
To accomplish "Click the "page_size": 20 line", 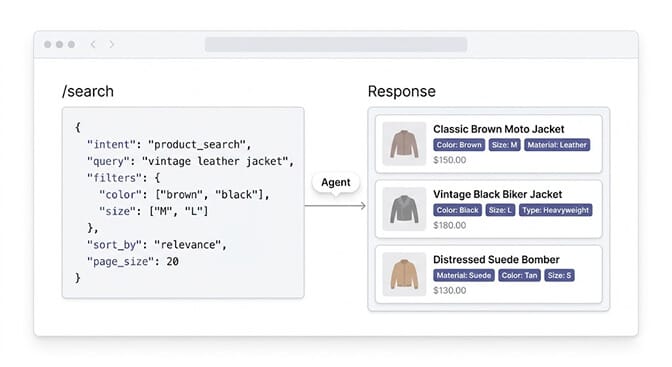I will pos(133,262).
